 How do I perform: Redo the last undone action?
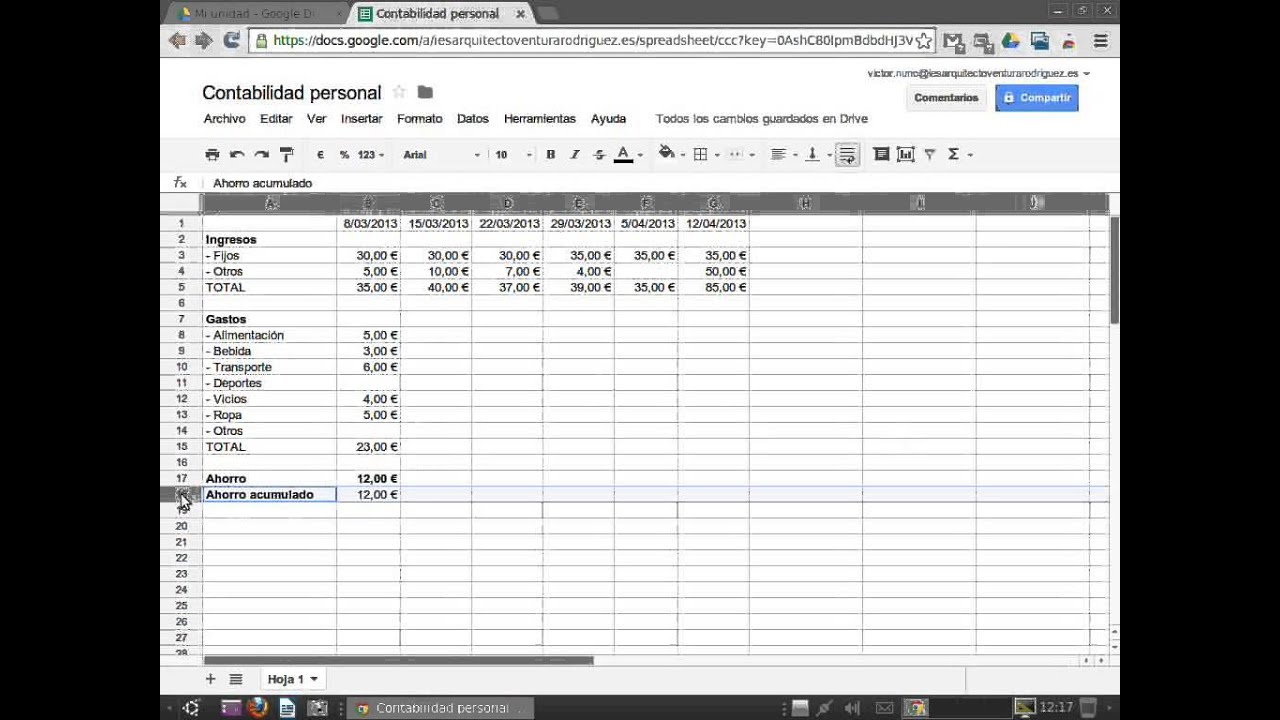coord(261,154)
